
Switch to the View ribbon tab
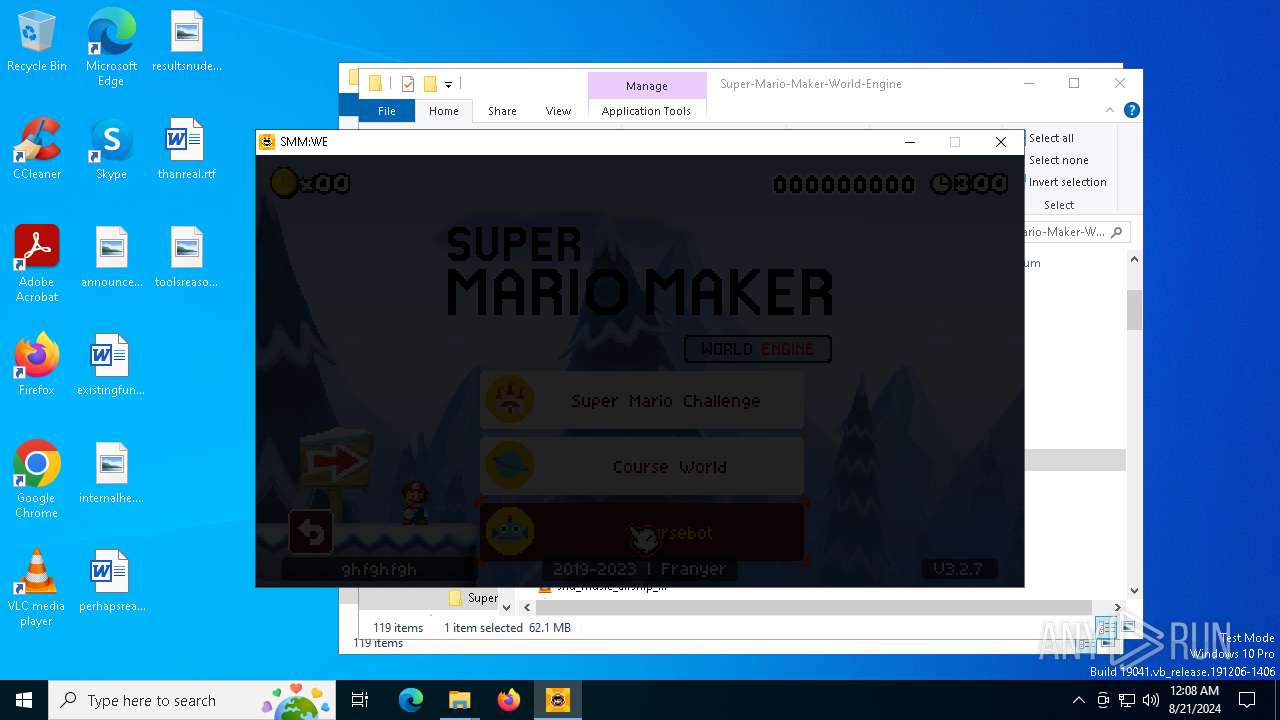click(558, 111)
